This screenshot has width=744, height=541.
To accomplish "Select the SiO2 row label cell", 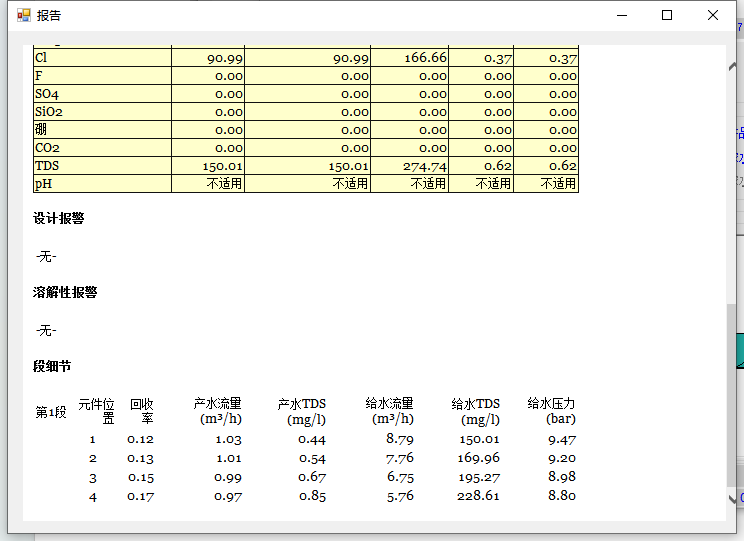I will pyautogui.click(x=49, y=112).
